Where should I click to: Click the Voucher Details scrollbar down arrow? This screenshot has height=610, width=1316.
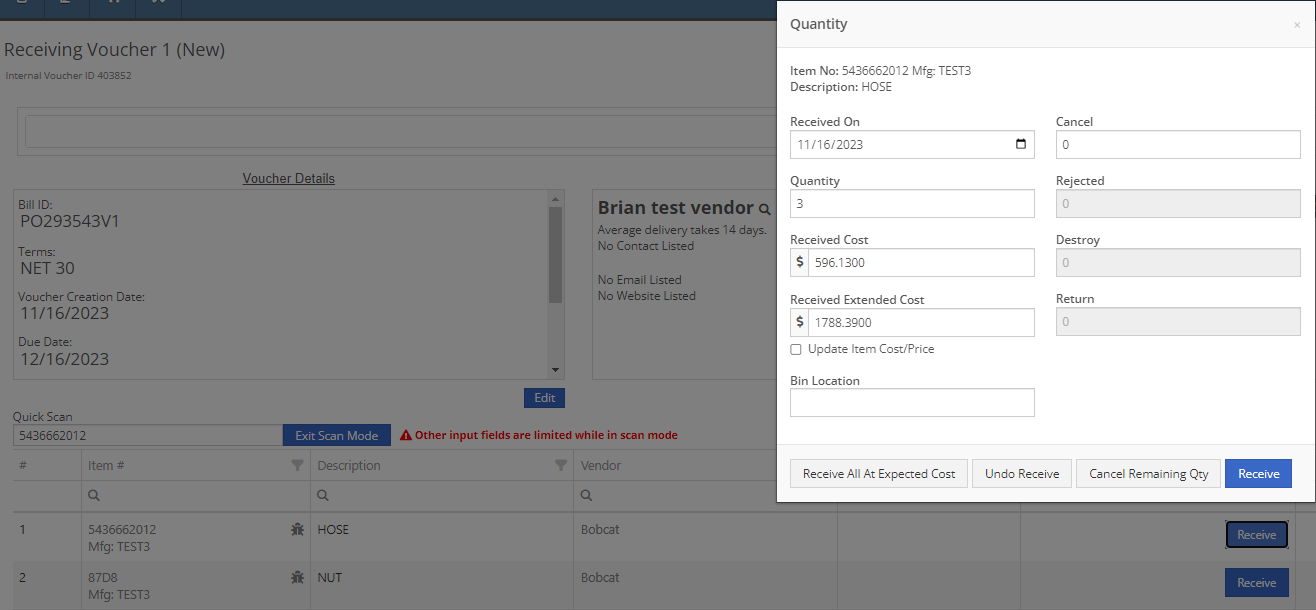pos(556,370)
